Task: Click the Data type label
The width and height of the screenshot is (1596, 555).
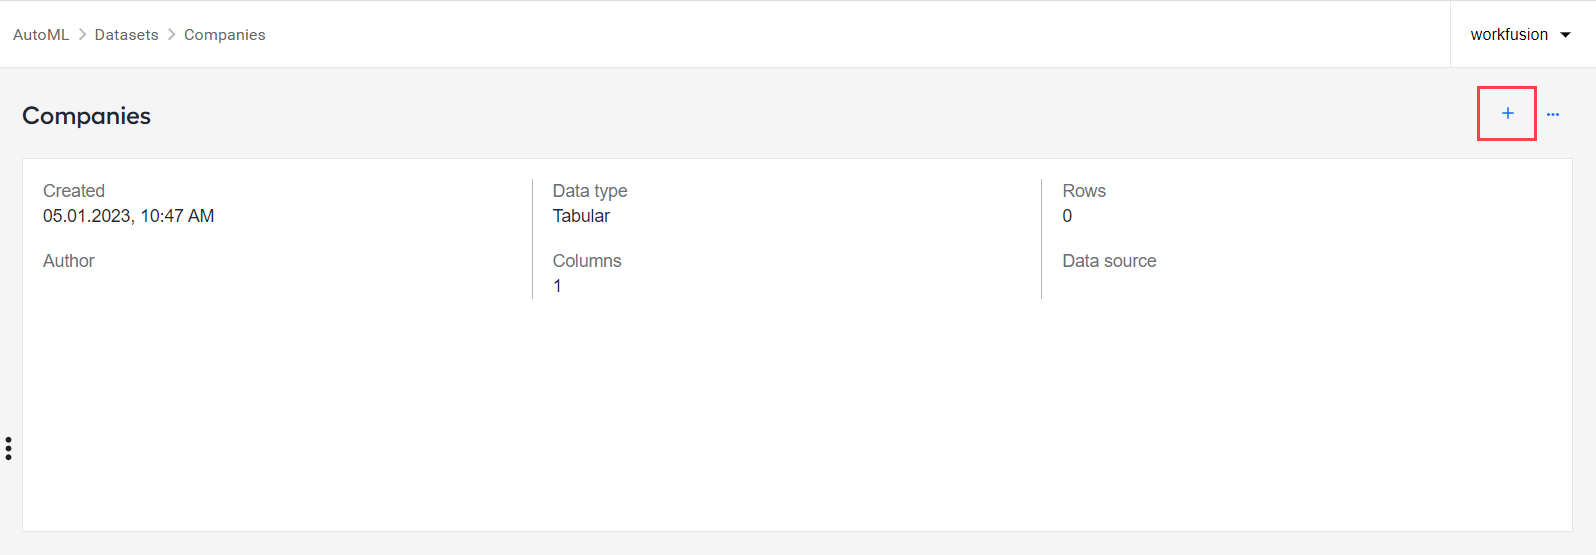Action: [x=590, y=191]
